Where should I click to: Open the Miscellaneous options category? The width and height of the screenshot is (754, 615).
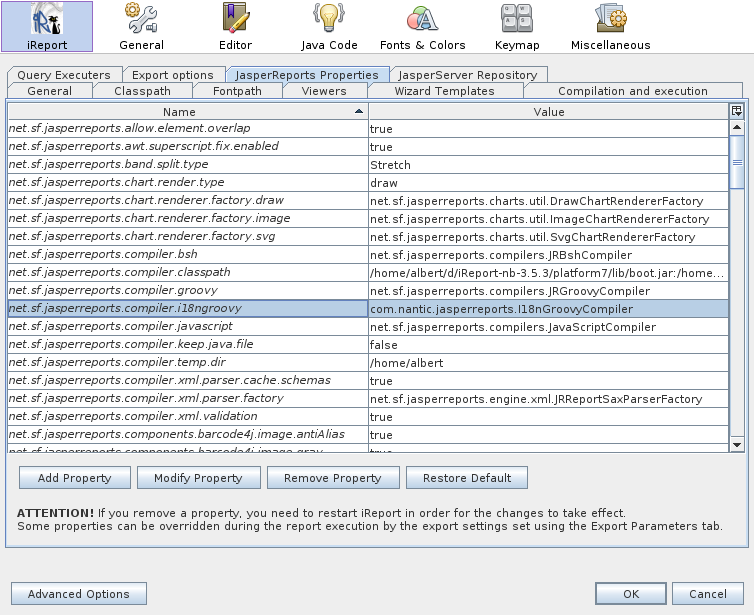click(611, 26)
